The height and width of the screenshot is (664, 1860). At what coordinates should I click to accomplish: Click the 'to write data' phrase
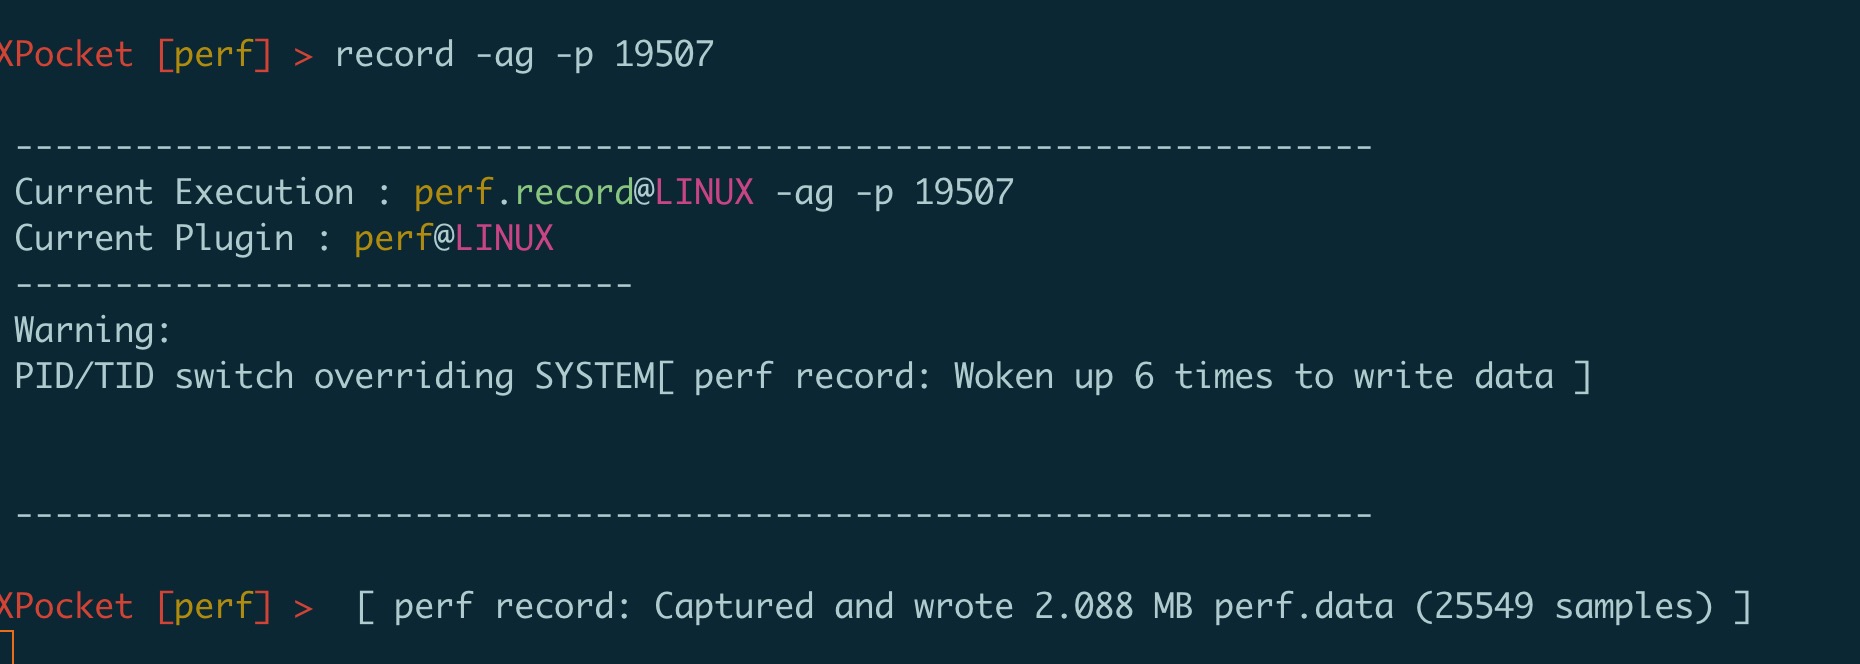click(x=1424, y=377)
